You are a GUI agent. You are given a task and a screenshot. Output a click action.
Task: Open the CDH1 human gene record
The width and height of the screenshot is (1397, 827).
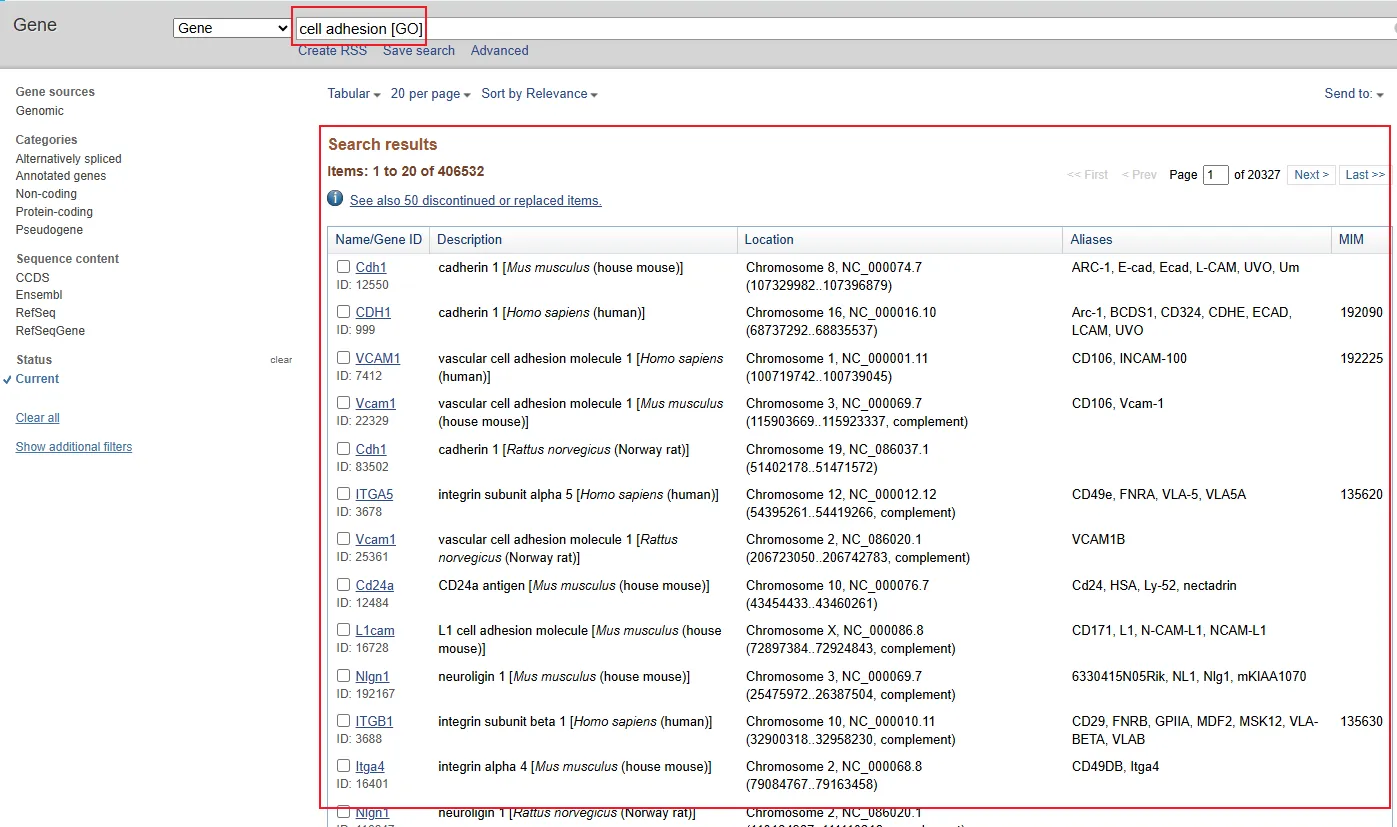(373, 313)
